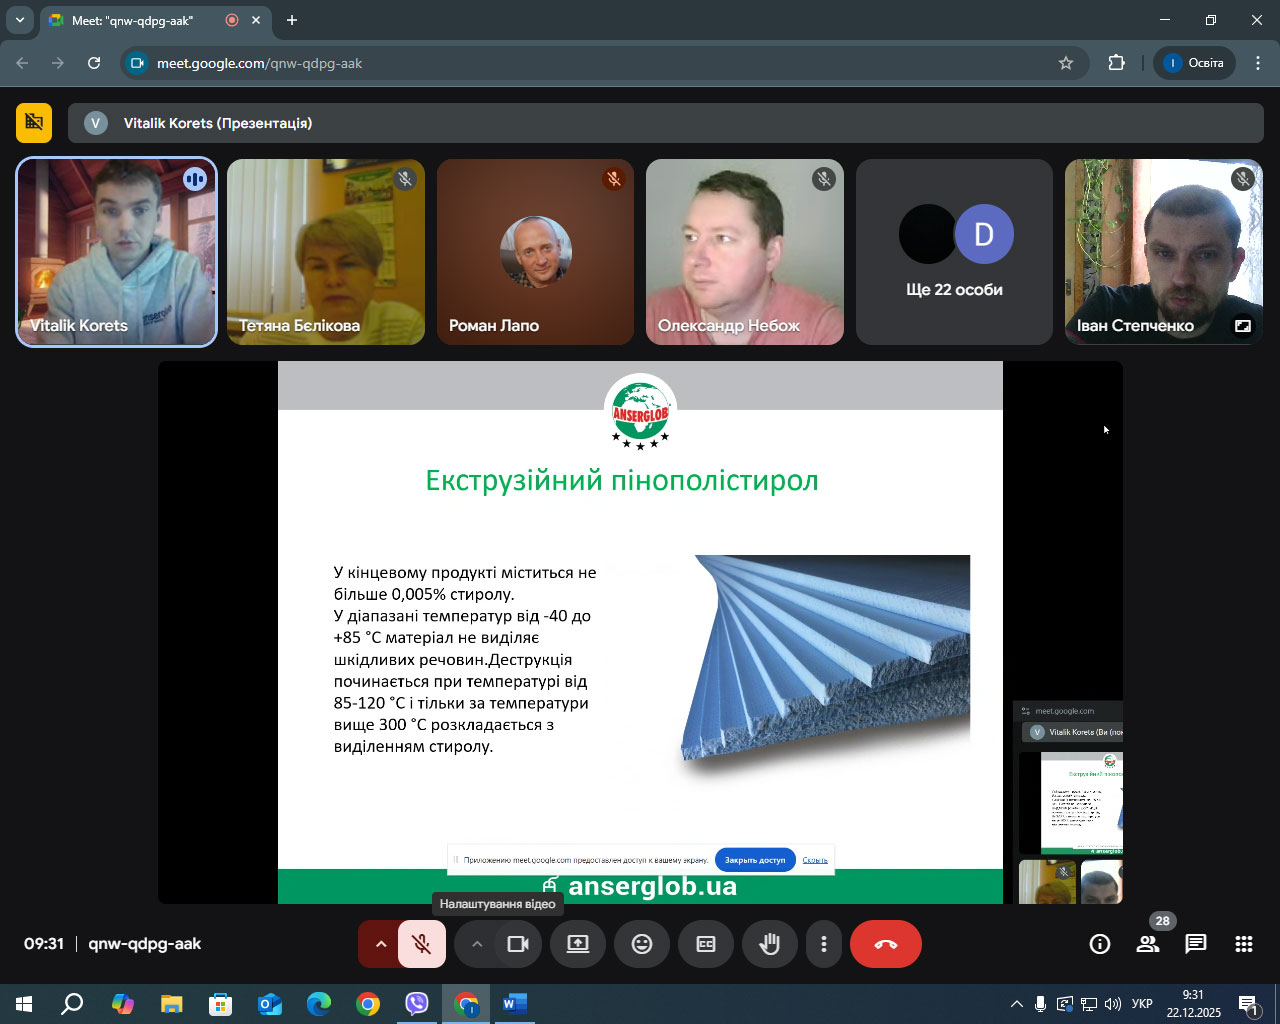Click the emoji reaction button
Screen dimensions: 1280x1024
coord(642,944)
